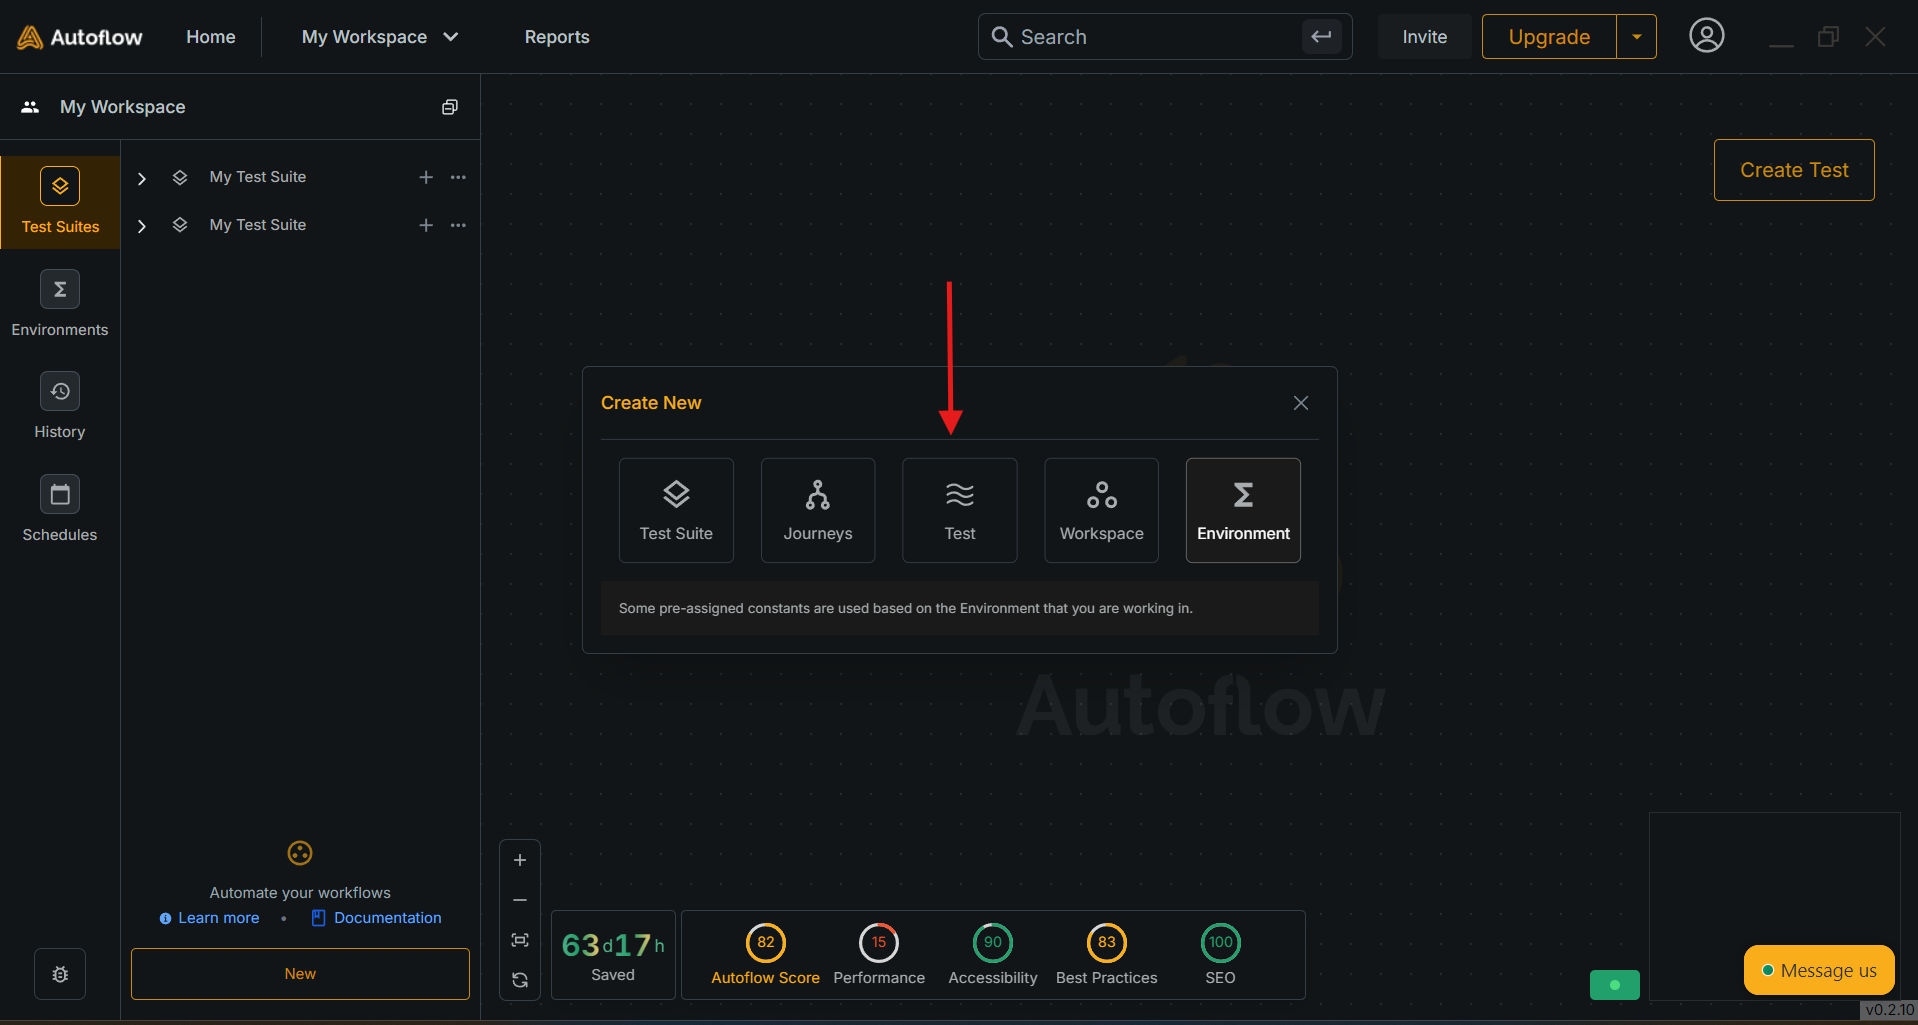Image resolution: width=1918 pixels, height=1025 pixels.
Task: Choose Journeys in the Create New dialog
Action: click(x=818, y=510)
